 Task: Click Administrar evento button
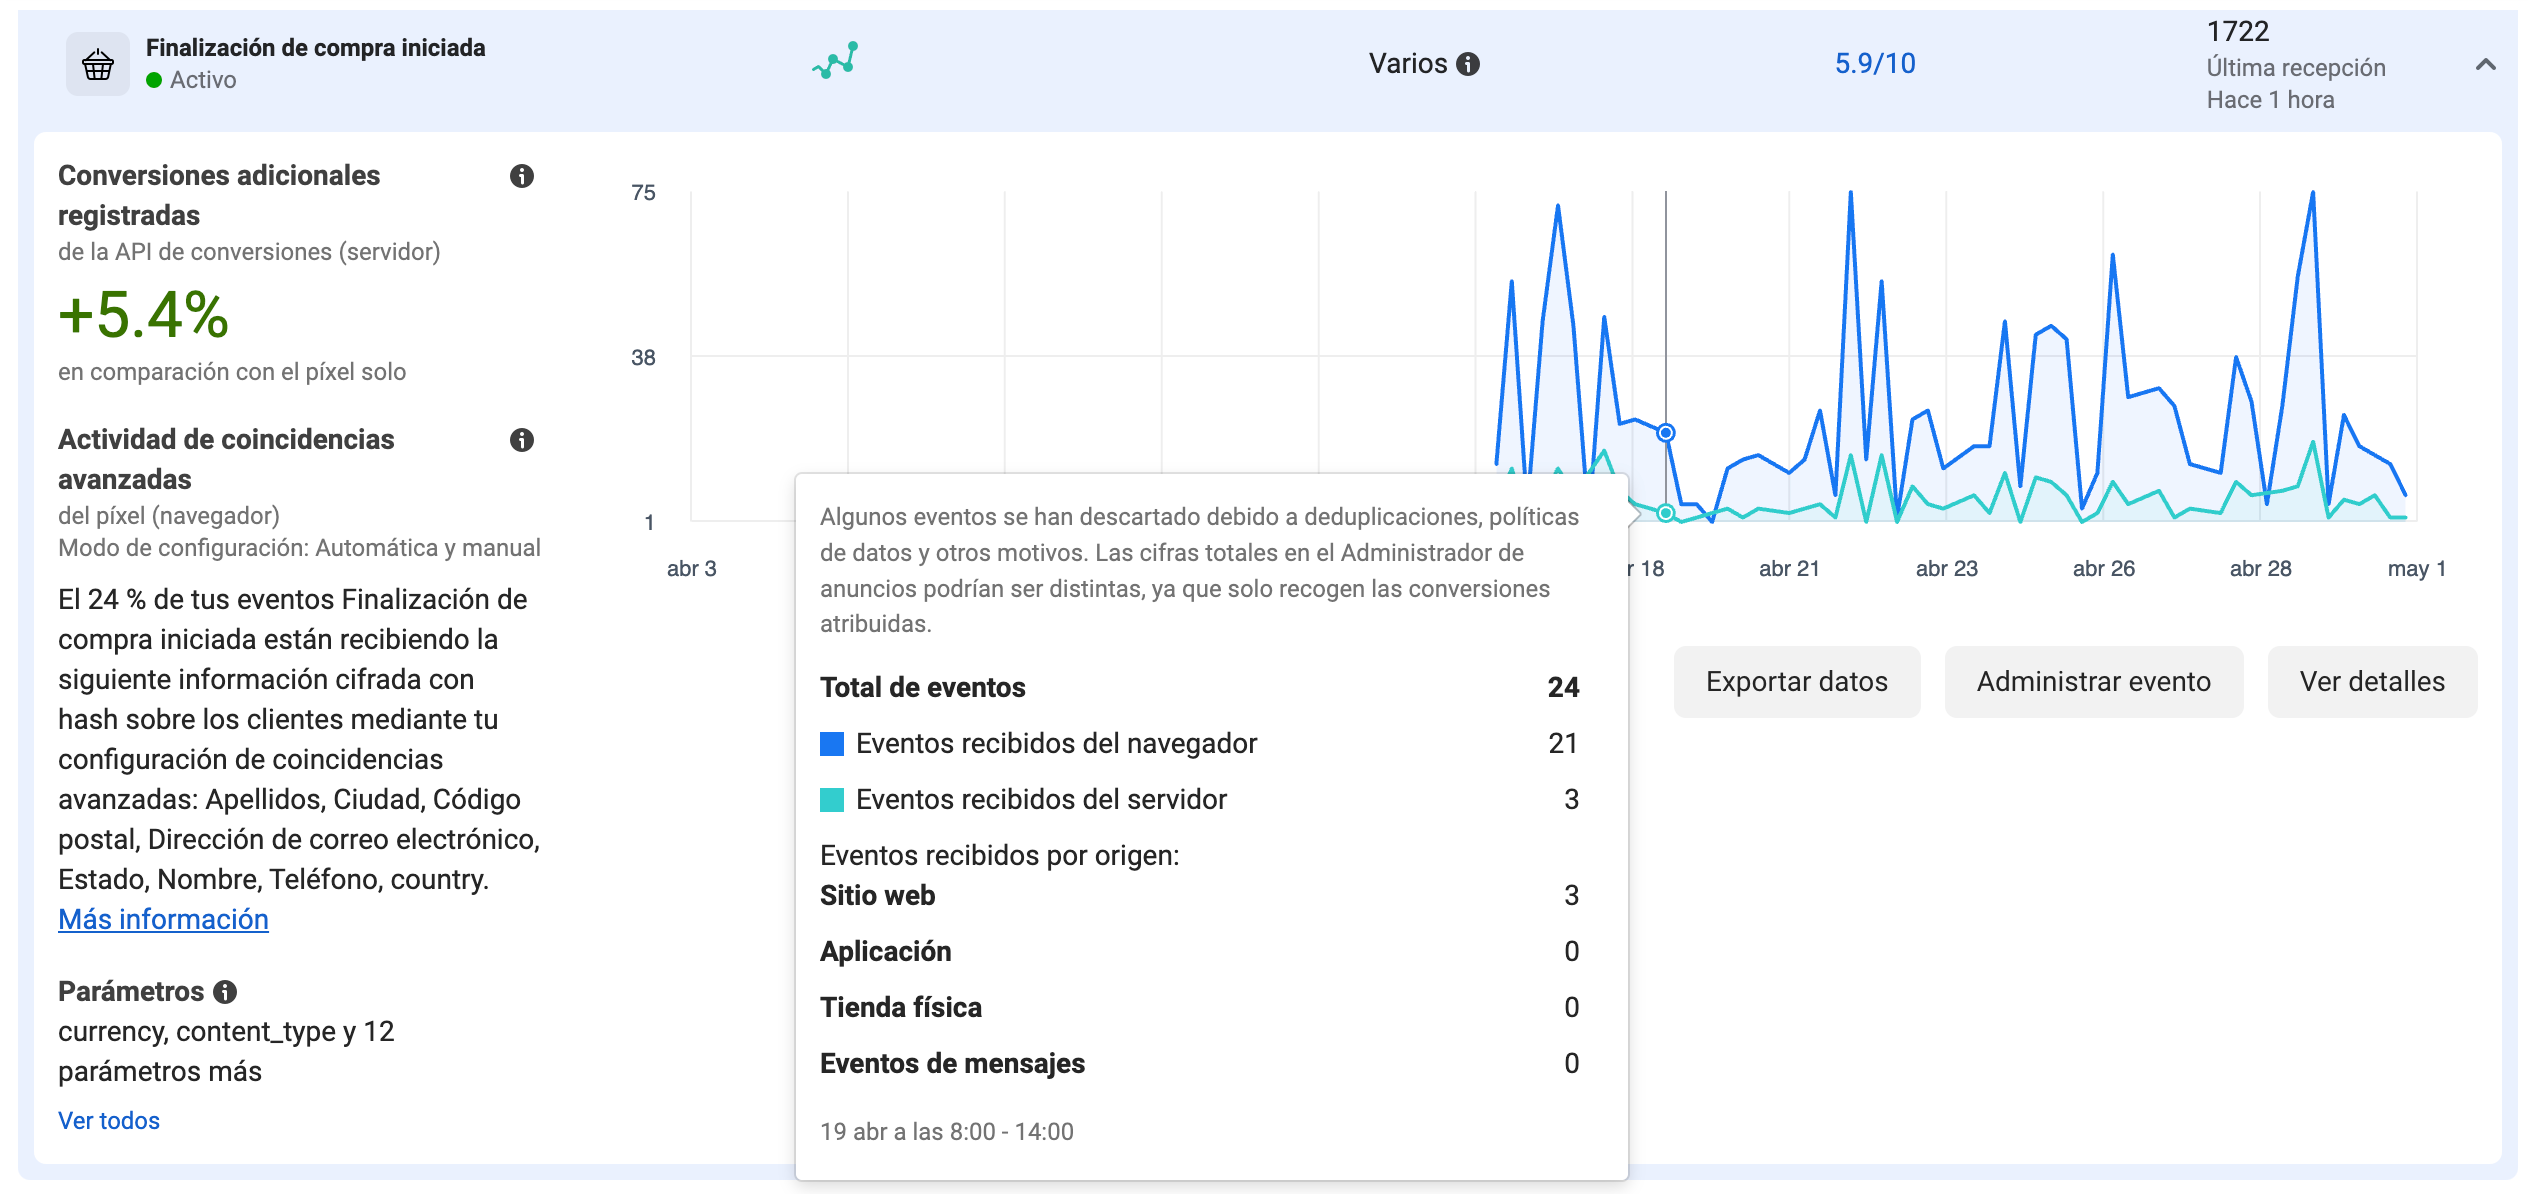(2093, 682)
